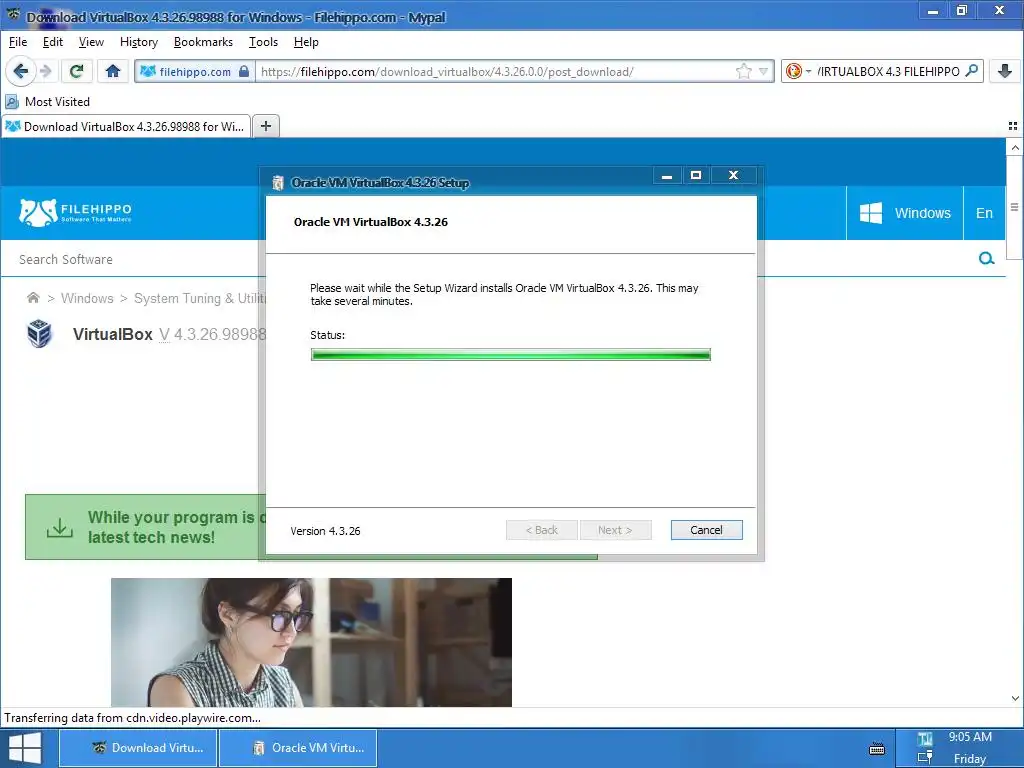The image size is (1024, 768).
Task: Open the Tools menu
Action: coord(263,42)
